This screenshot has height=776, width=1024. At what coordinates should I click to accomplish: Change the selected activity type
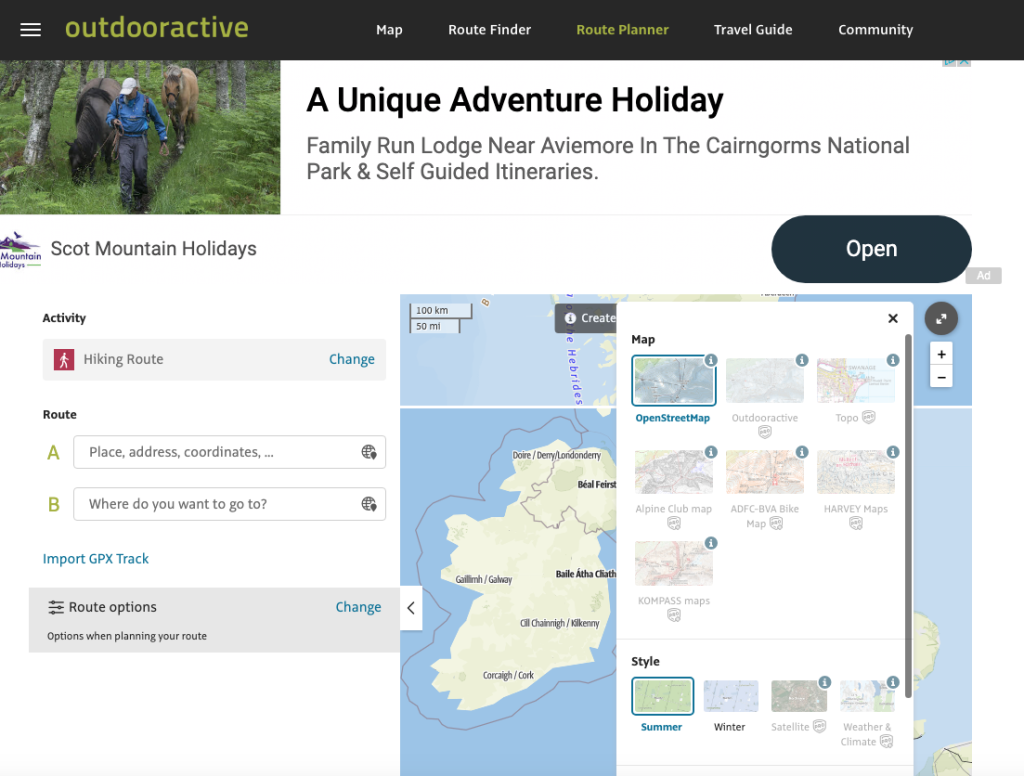352,359
